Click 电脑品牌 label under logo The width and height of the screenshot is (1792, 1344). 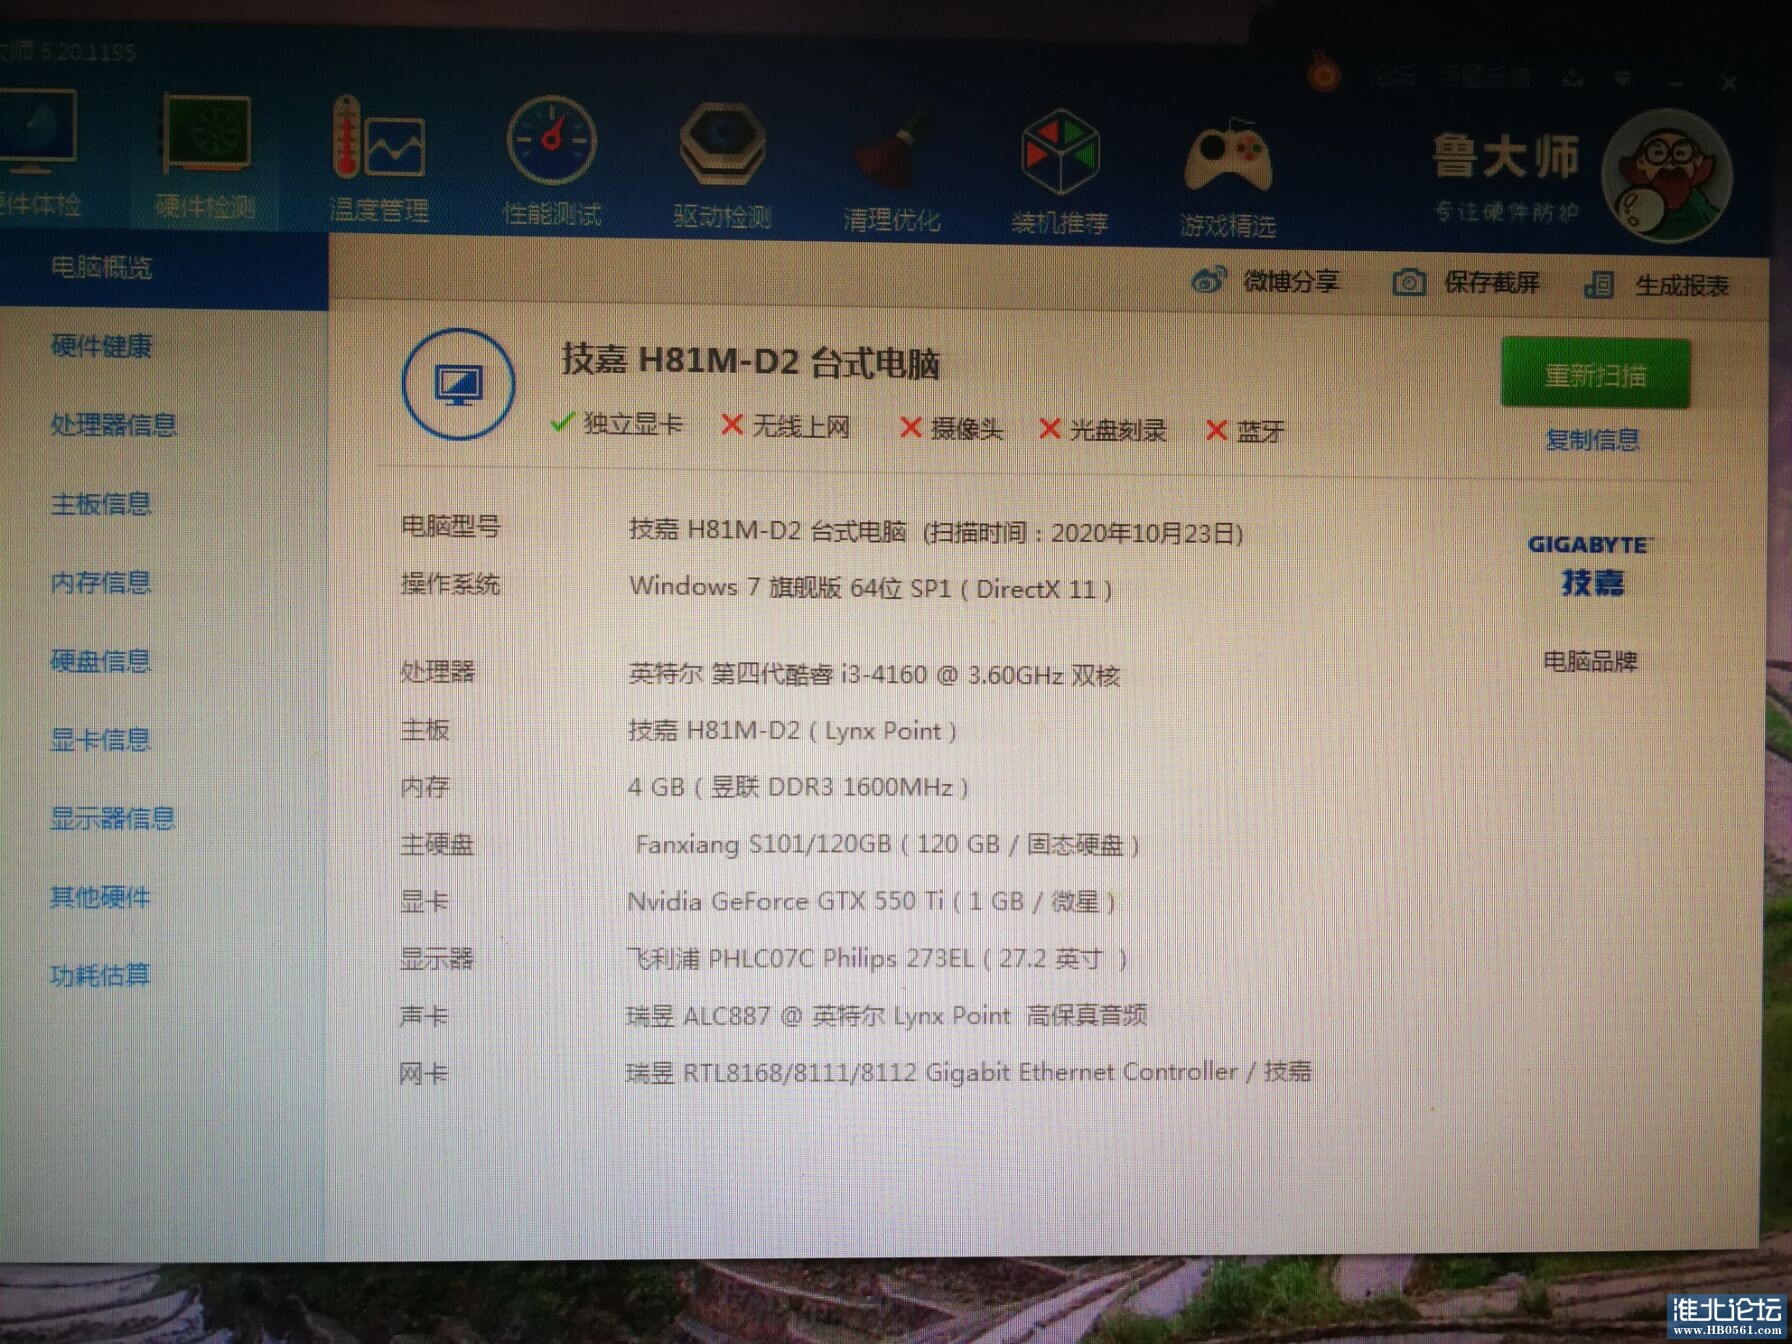(x=1590, y=661)
